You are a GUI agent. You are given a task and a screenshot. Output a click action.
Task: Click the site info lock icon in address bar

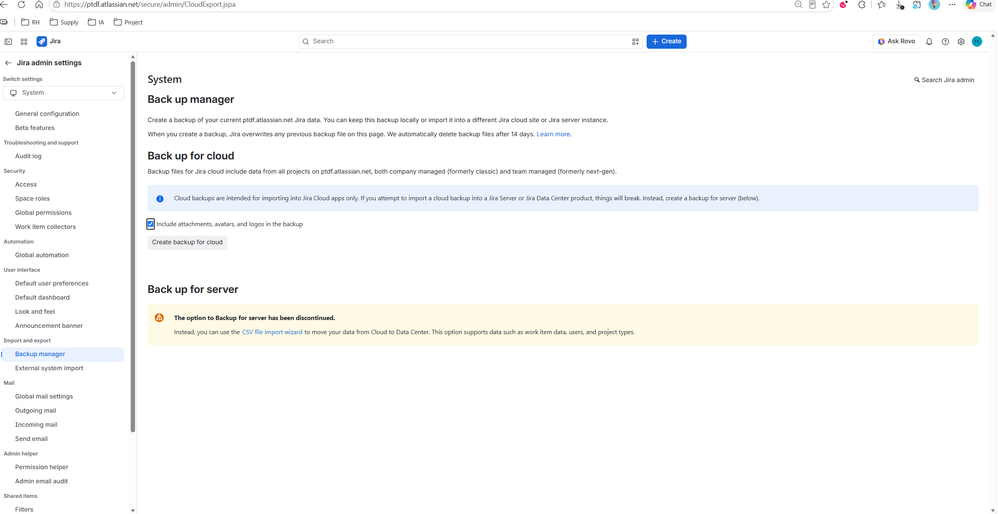tap(57, 4)
